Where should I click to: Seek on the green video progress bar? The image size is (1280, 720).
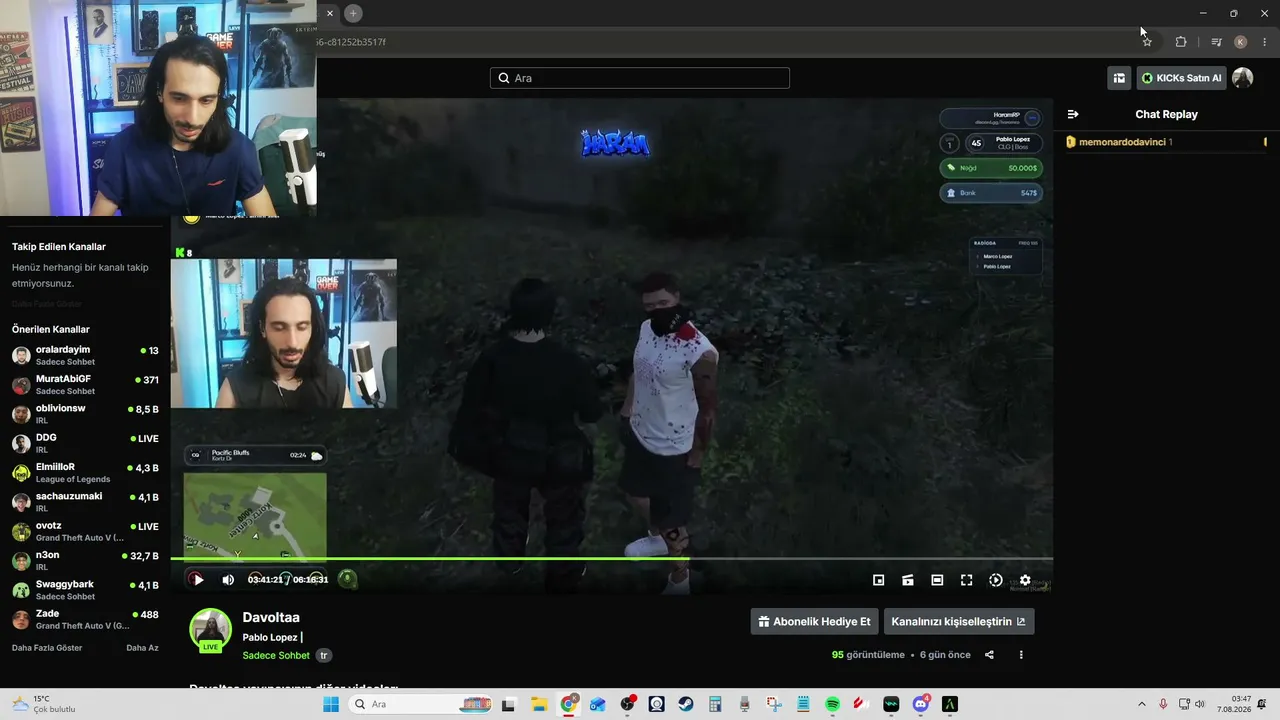pos(611,559)
